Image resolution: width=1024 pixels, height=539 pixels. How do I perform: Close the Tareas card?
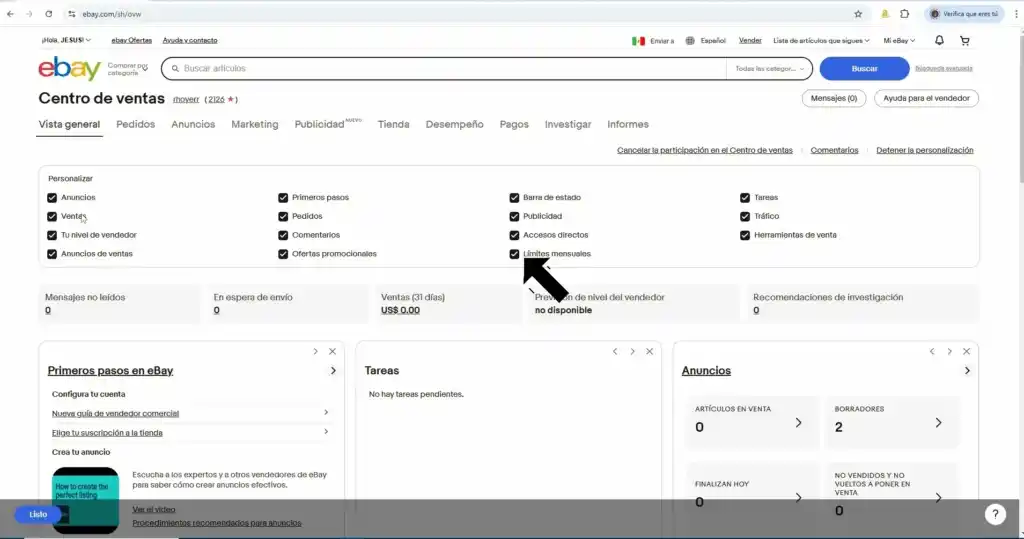pyautogui.click(x=649, y=351)
